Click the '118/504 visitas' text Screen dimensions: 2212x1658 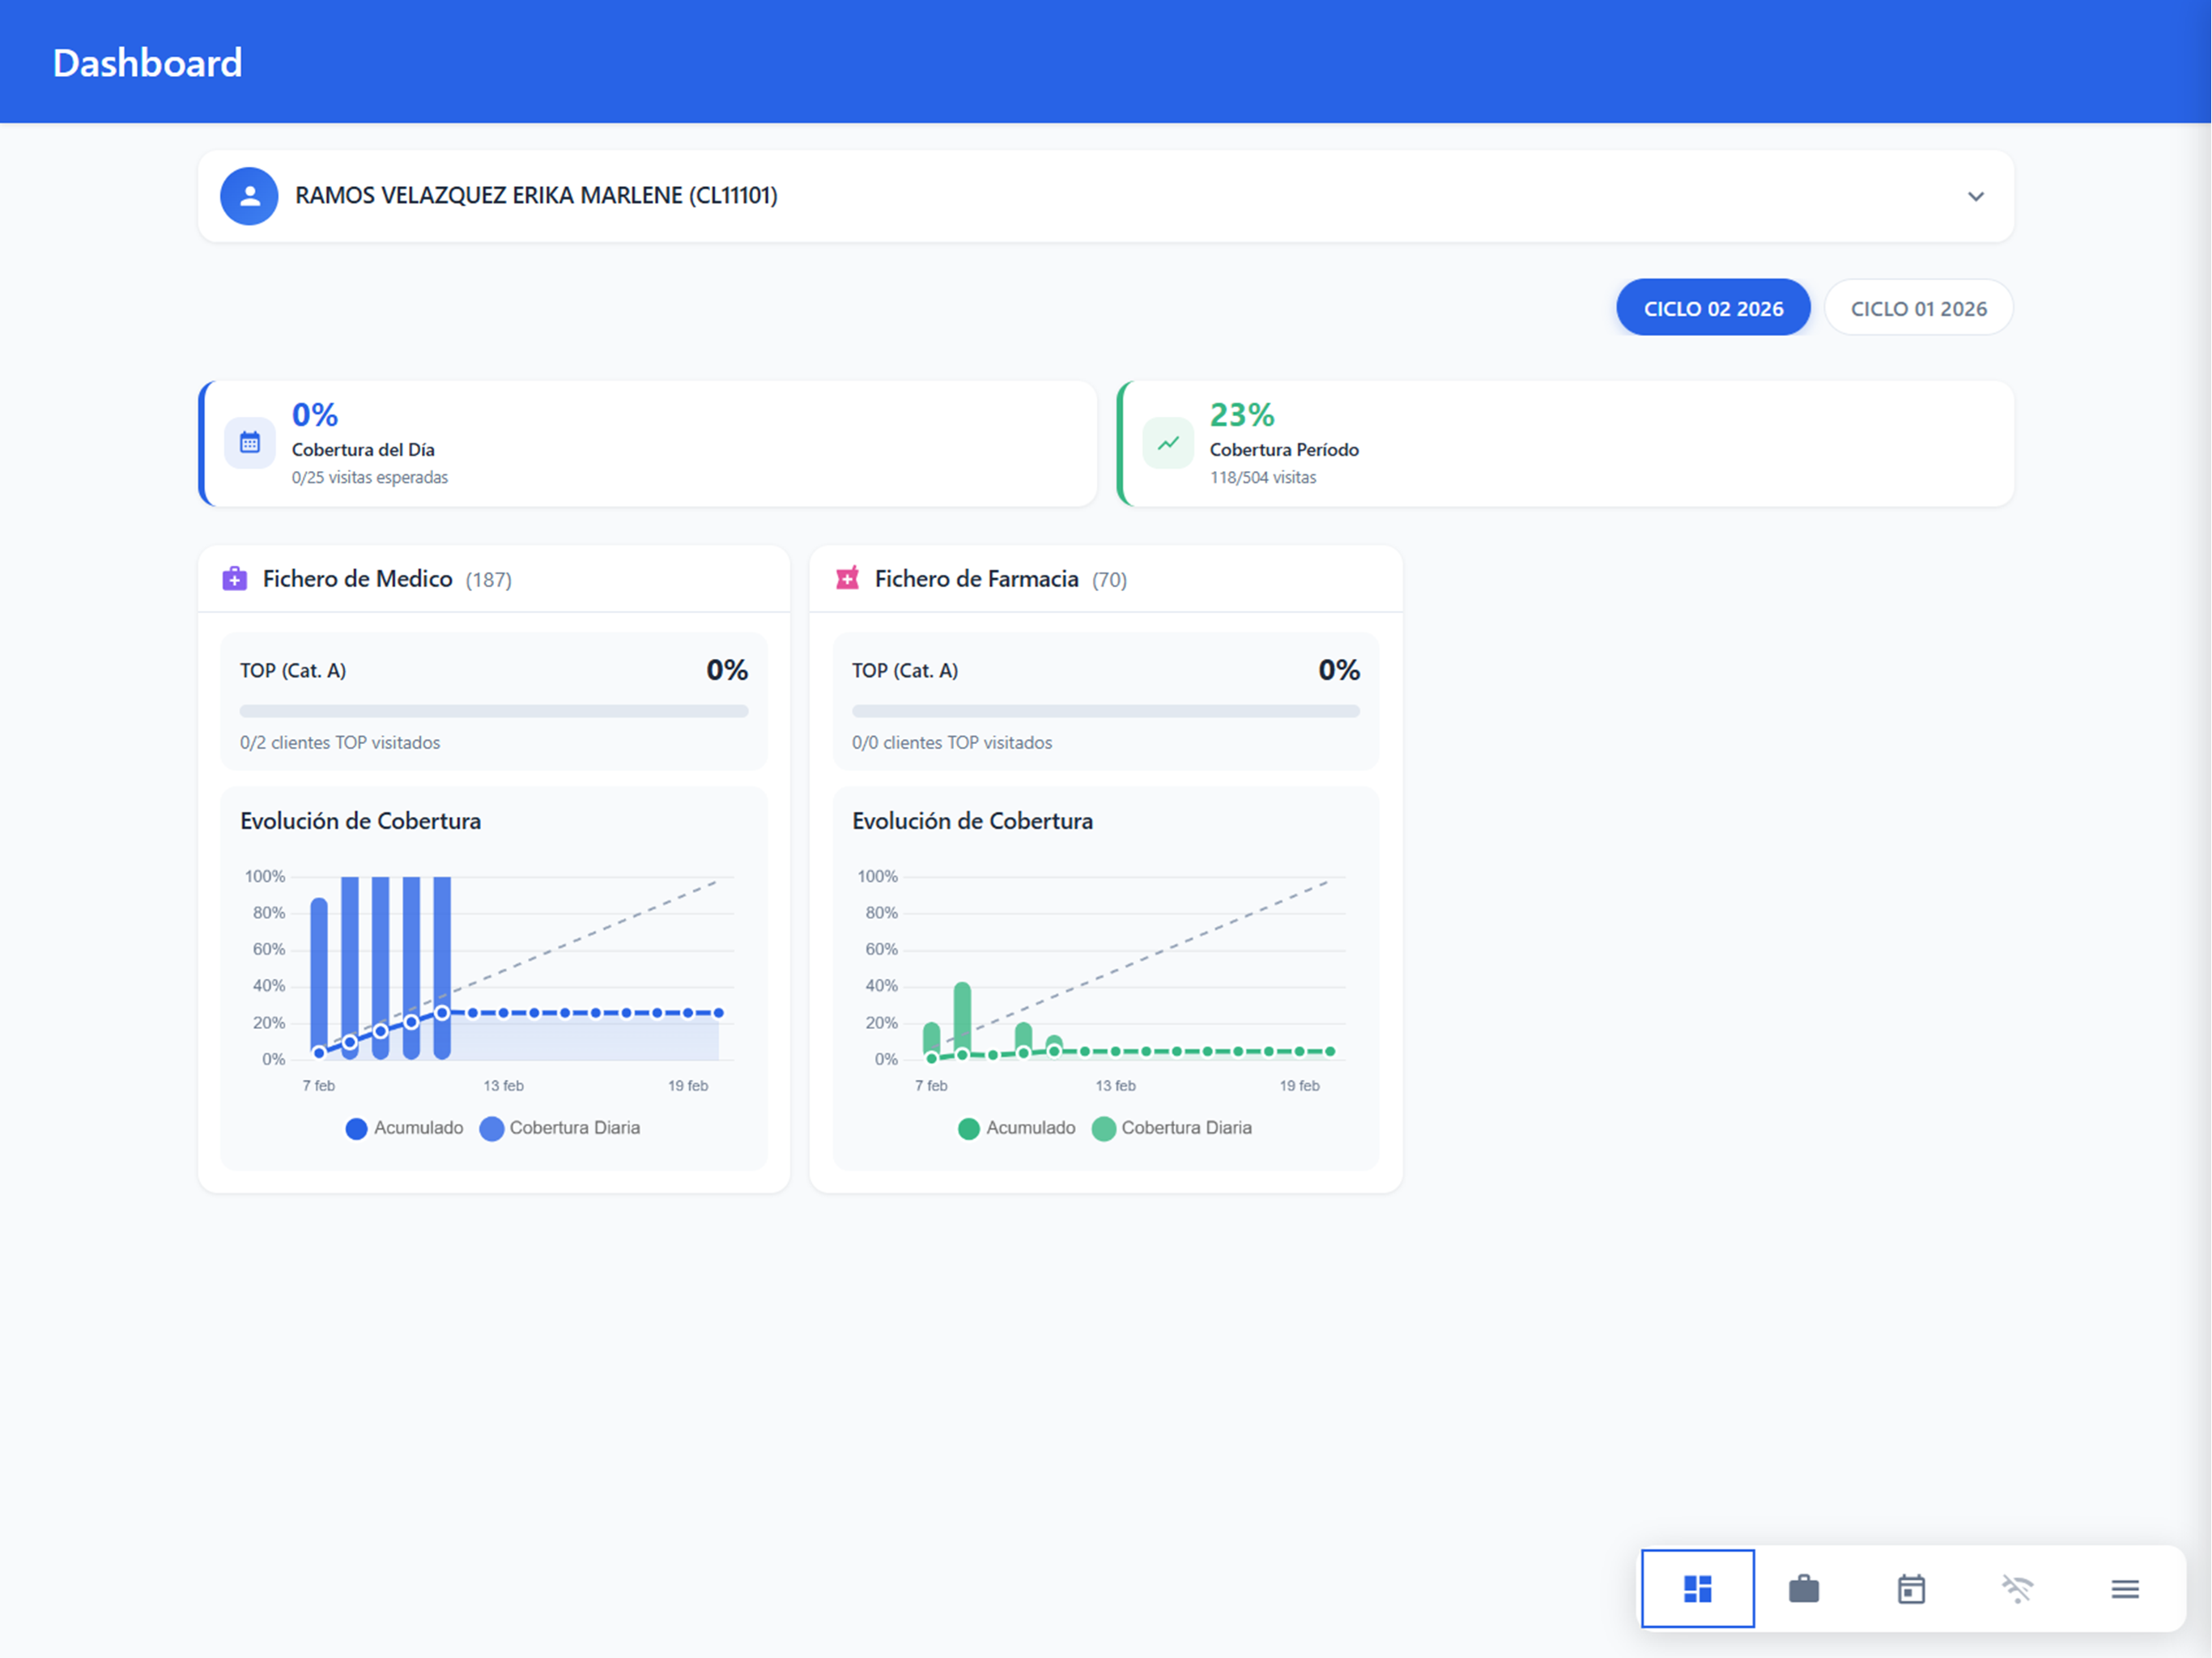[x=1263, y=477]
